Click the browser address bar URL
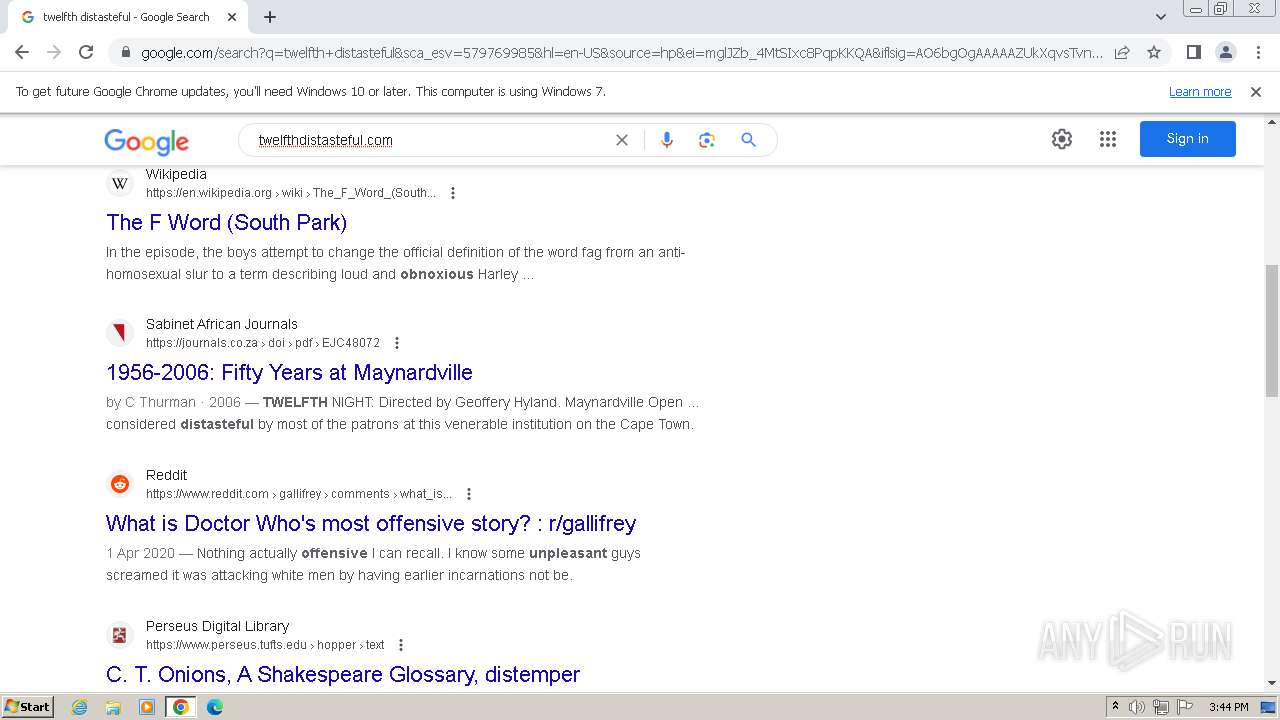Screen dimensions: 1280x720 pos(622,53)
